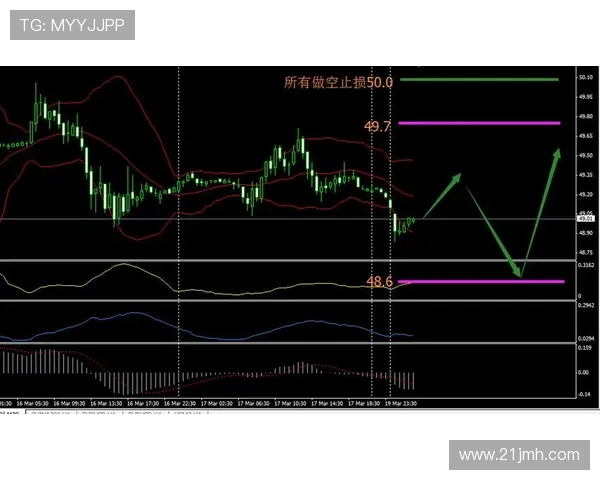Click the TG: MYYJJPP badge

coord(72,26)
